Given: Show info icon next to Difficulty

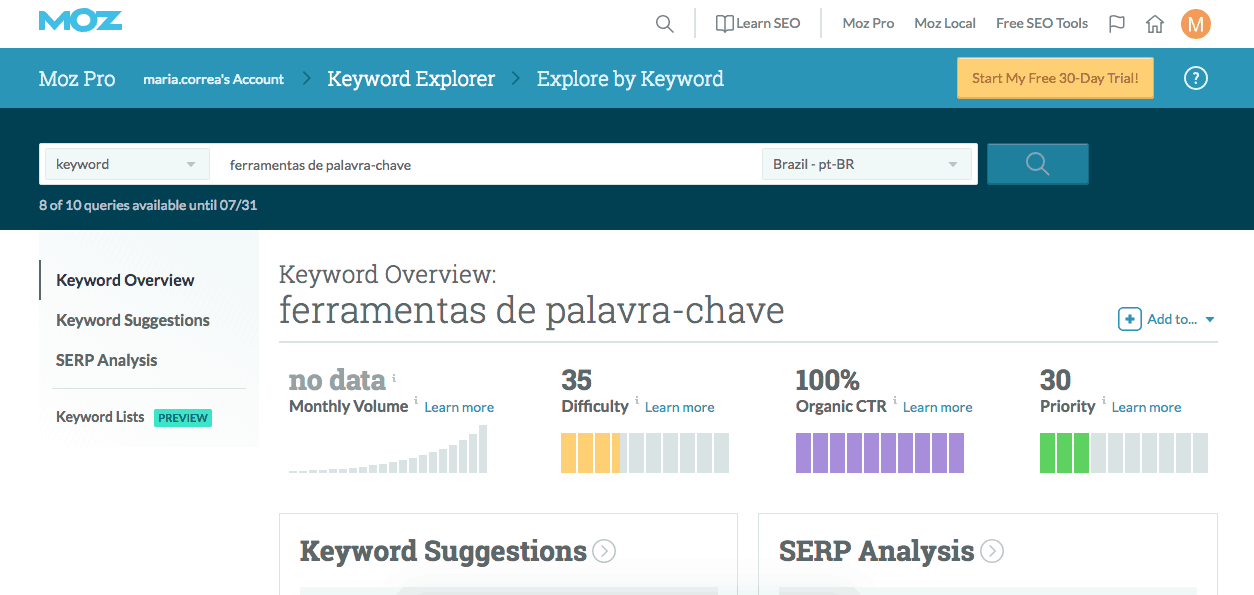Looking at the screenshot, I should tap(637, 400).
